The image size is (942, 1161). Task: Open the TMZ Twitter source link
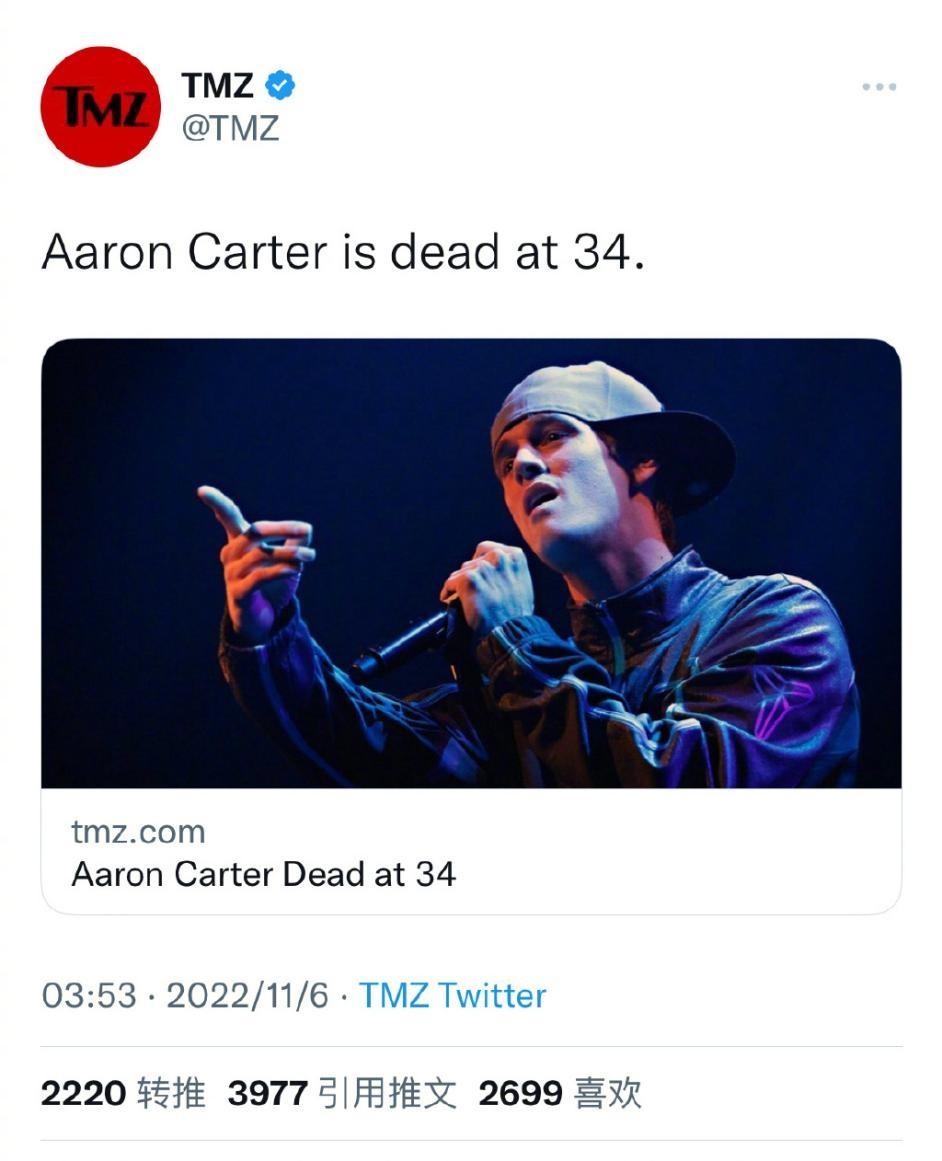click(452, 995)
